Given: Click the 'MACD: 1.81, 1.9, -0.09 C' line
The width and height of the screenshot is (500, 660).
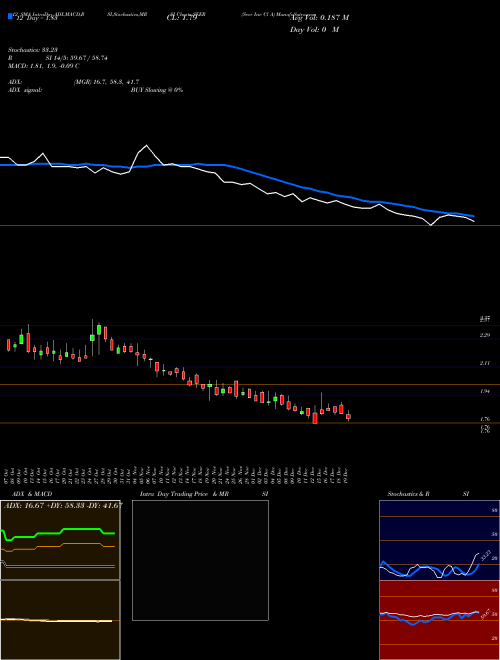Looking at the screenshot, I should pyautogui.click(x=44, y=66).
